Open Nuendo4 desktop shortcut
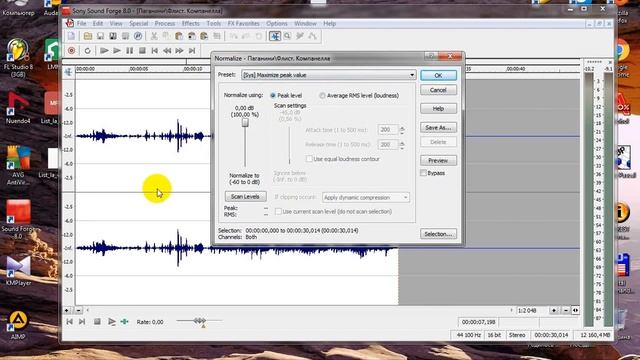Image resolution: width=640 pixels, height=360 pixels. [x=18, y=107]
